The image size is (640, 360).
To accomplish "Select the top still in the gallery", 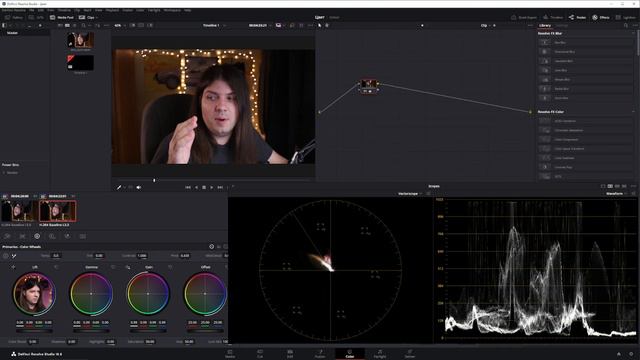I will [80, 40].
